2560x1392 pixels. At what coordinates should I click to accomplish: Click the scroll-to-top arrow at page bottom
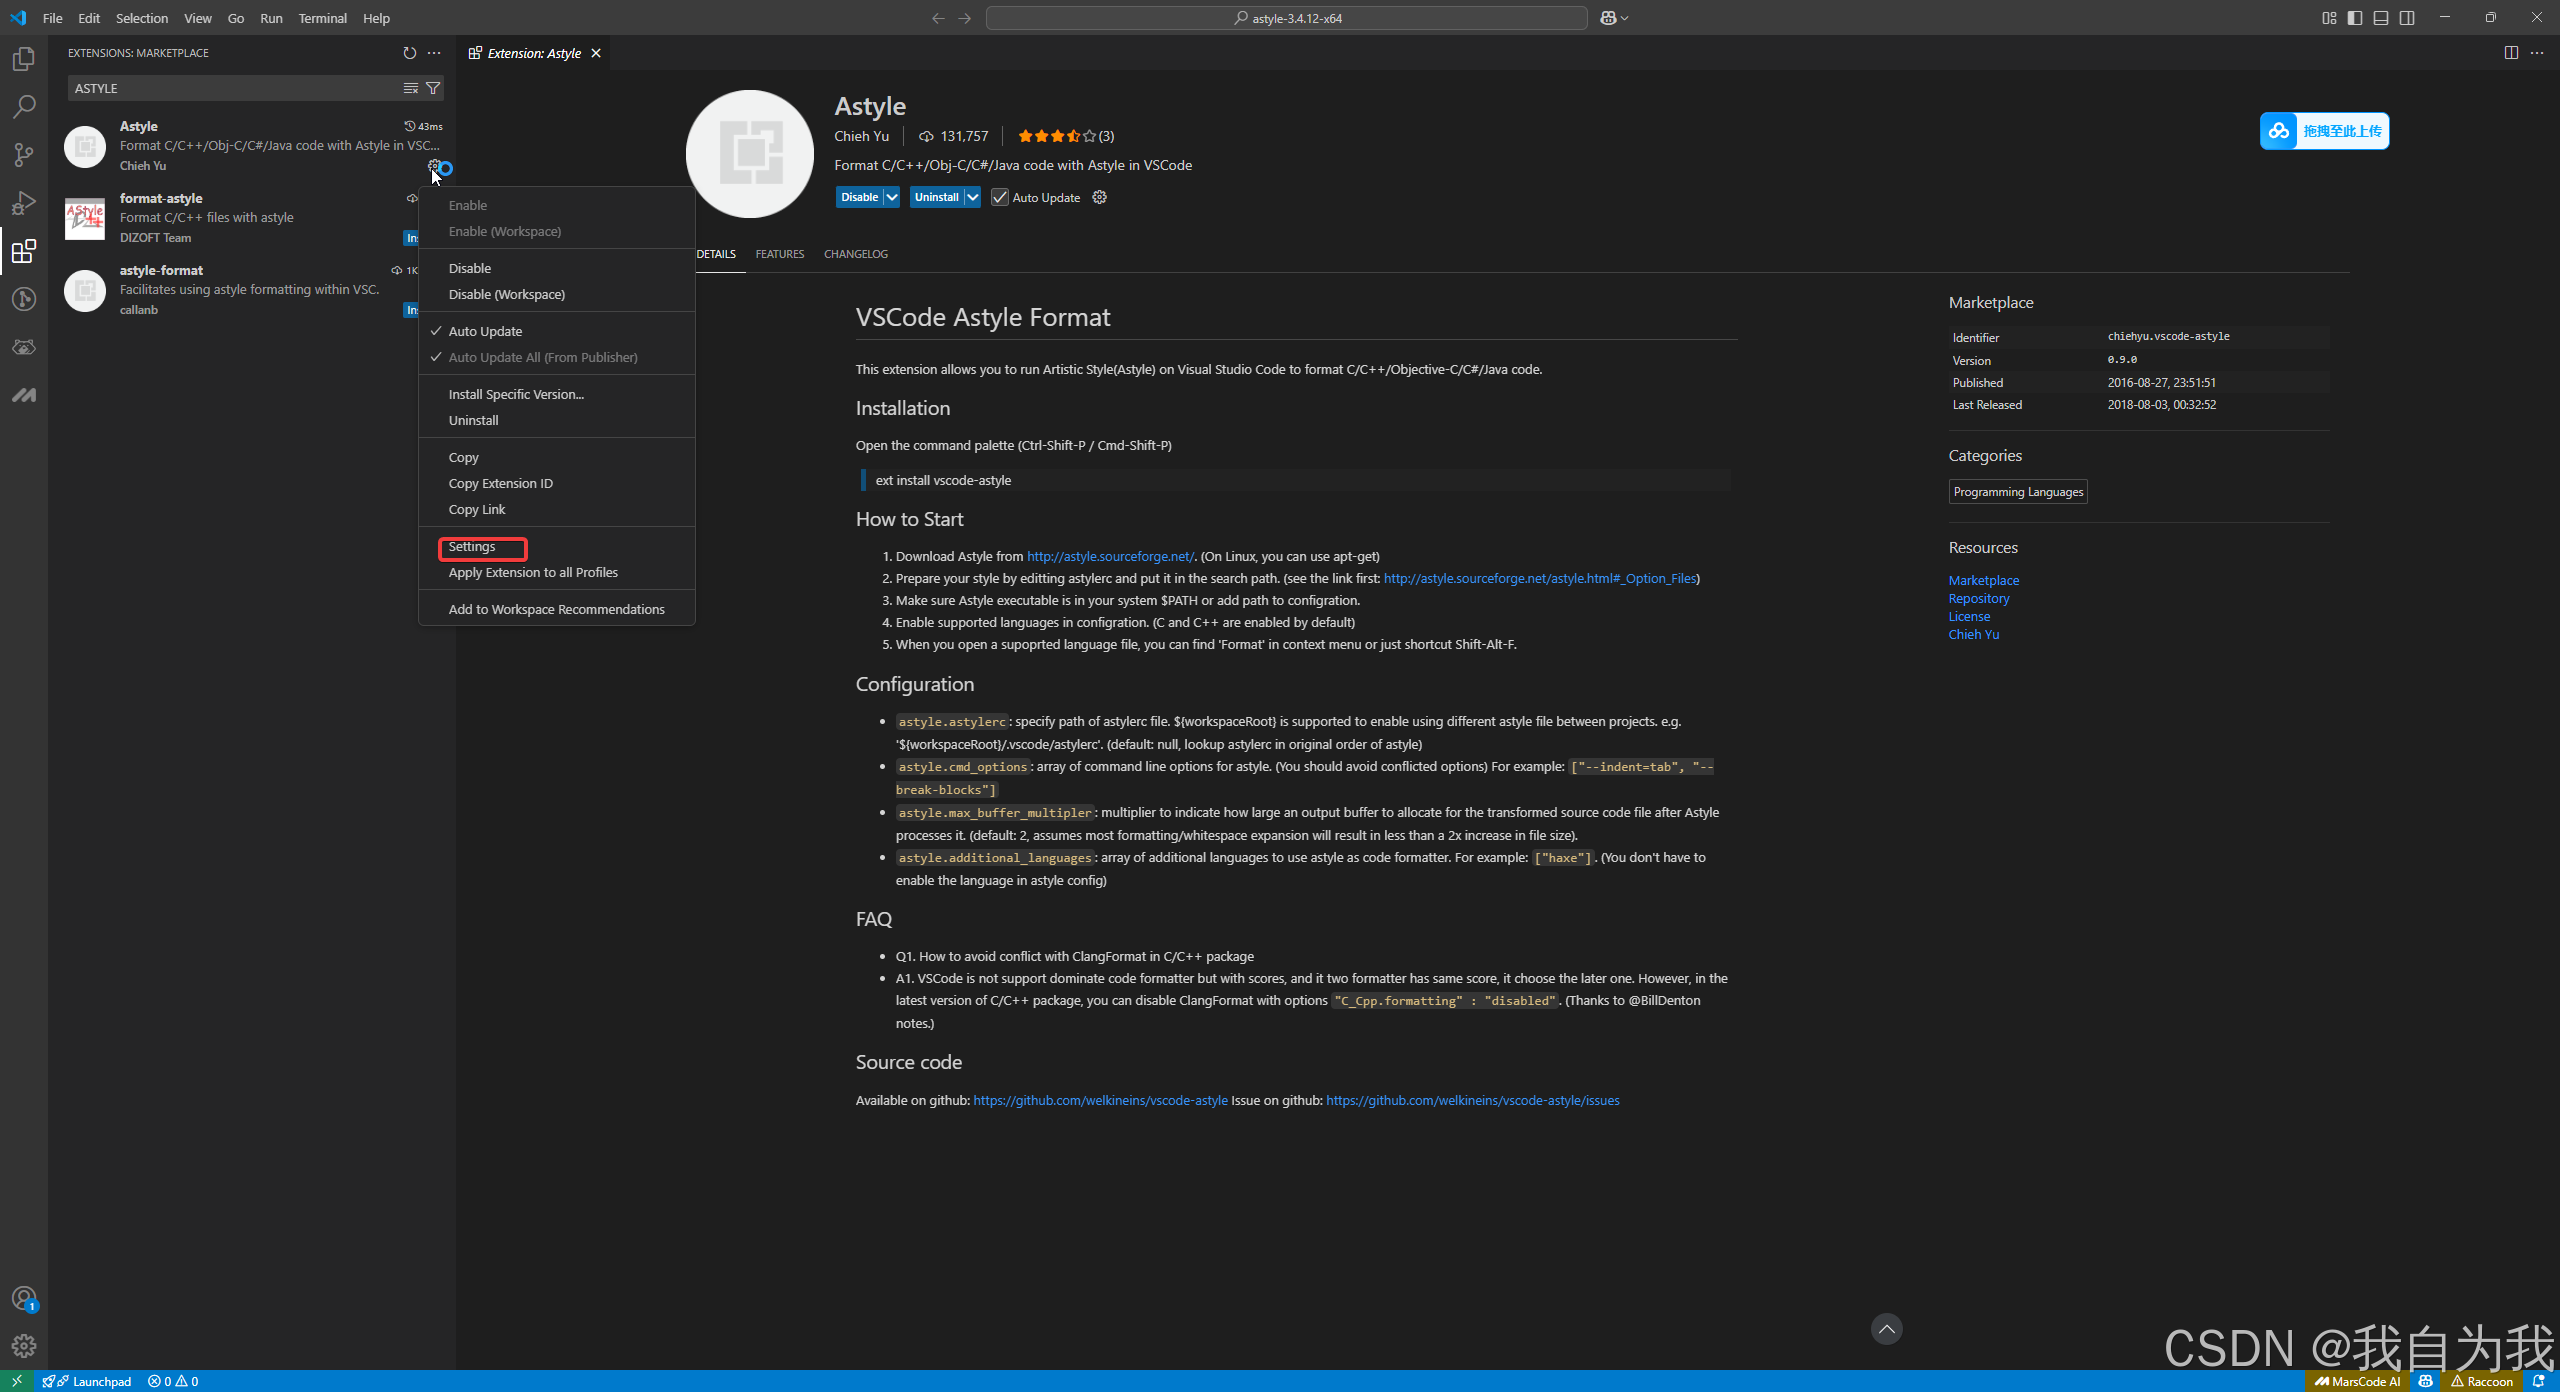pos(1885,1329)
